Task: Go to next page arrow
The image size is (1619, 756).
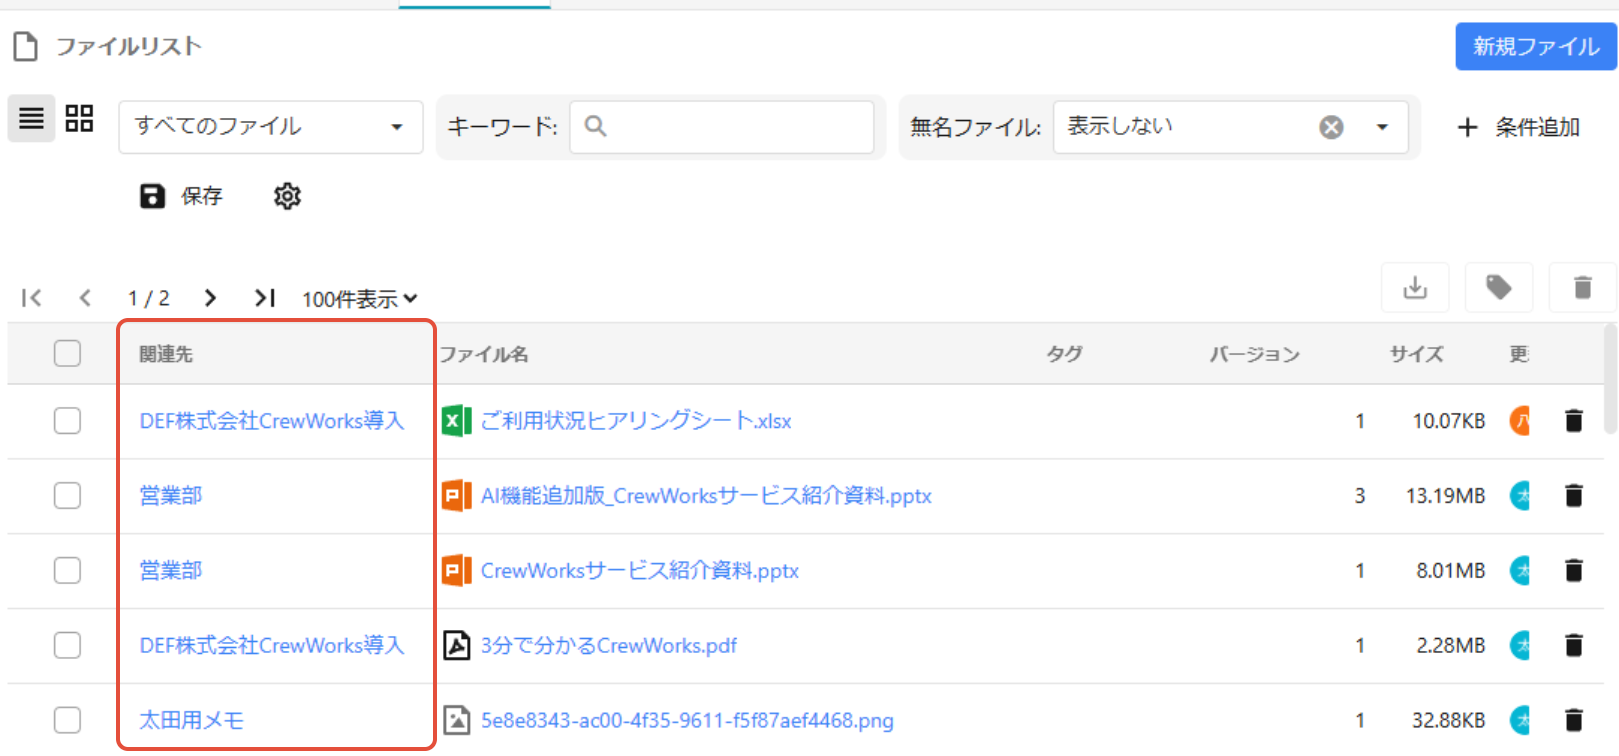Action: tap(210, 298)
